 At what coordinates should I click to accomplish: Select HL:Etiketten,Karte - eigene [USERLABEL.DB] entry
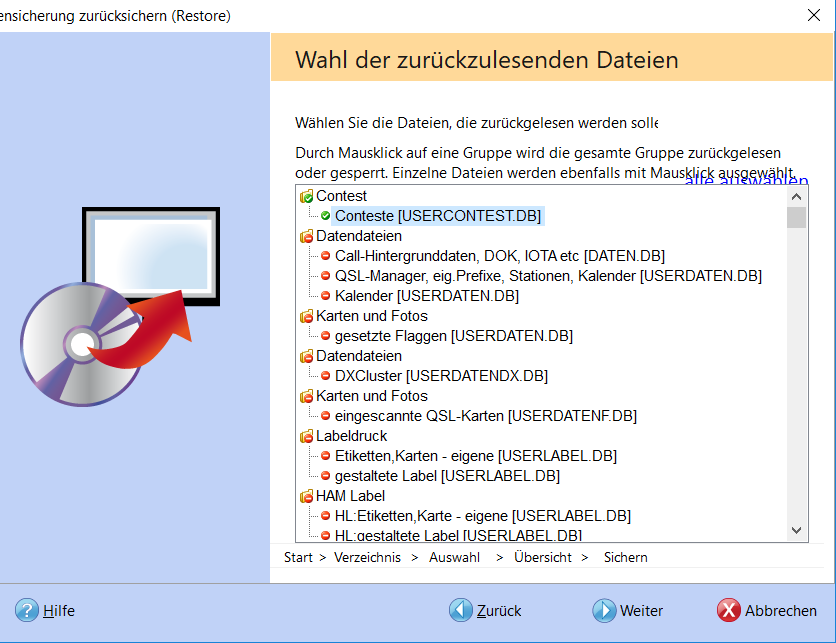[483, 516]
